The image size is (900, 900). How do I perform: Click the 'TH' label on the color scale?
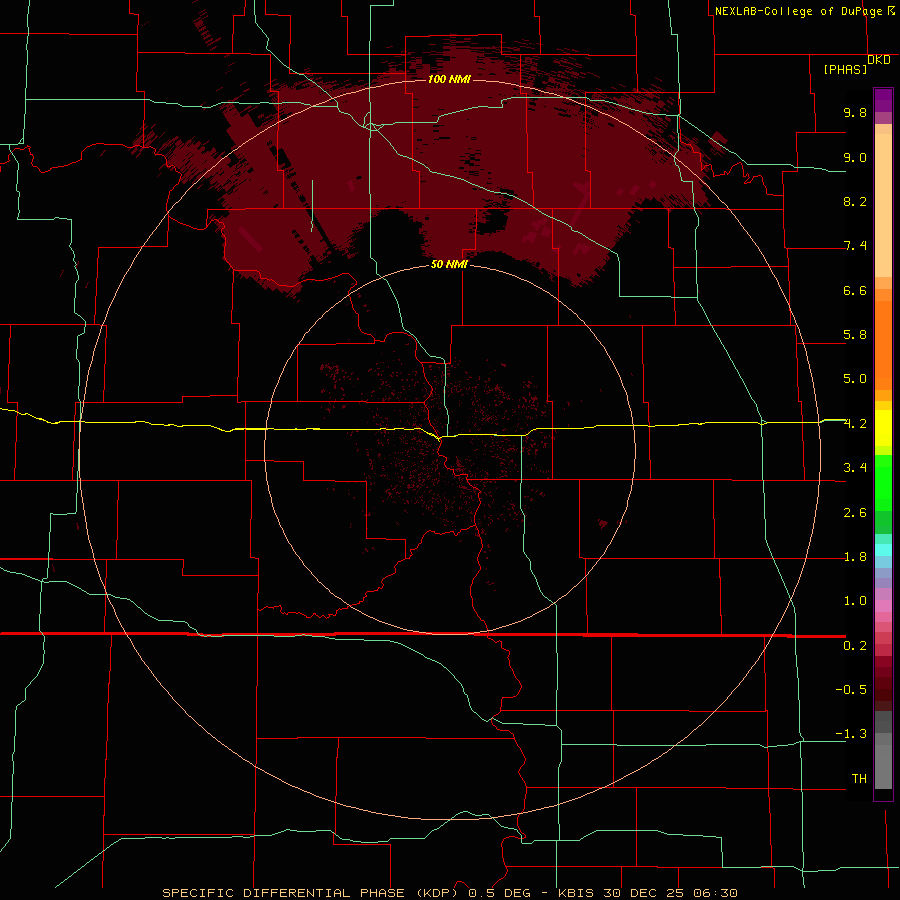tap(859, 779)
